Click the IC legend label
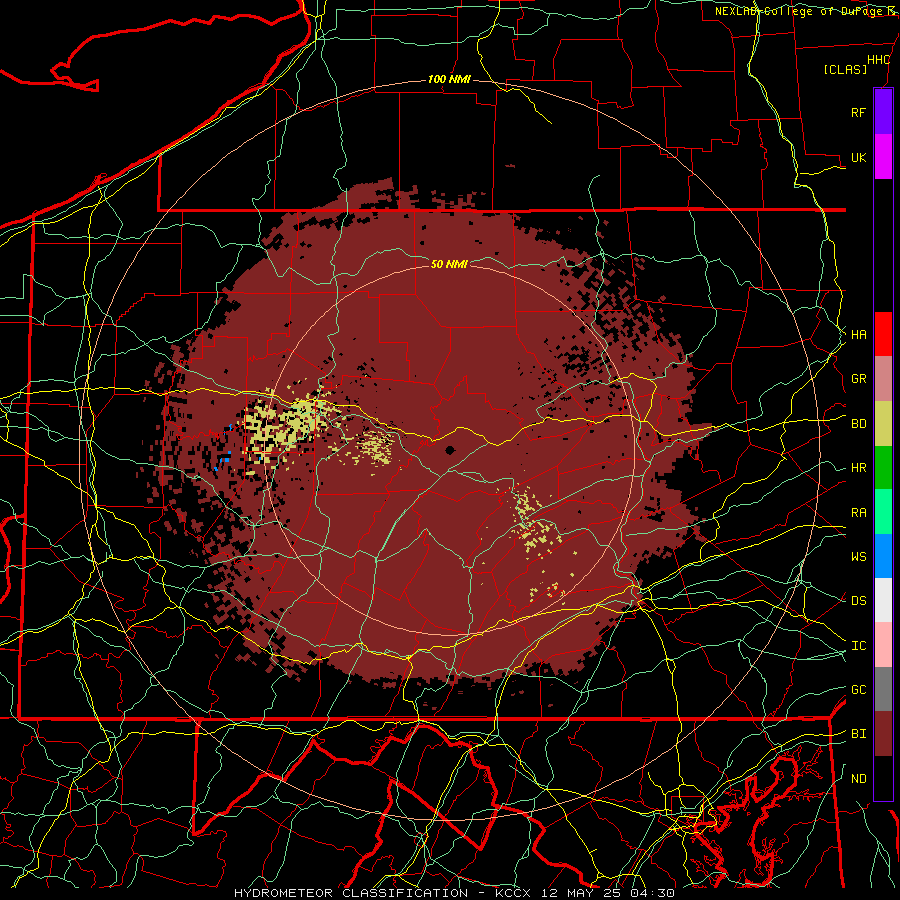Screen dimensions: 900x900 [858, 645]
